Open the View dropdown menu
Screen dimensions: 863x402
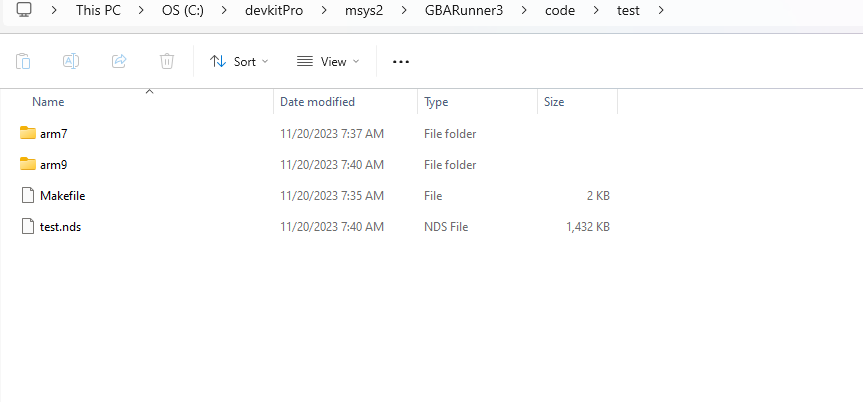[x=327, y=62]
